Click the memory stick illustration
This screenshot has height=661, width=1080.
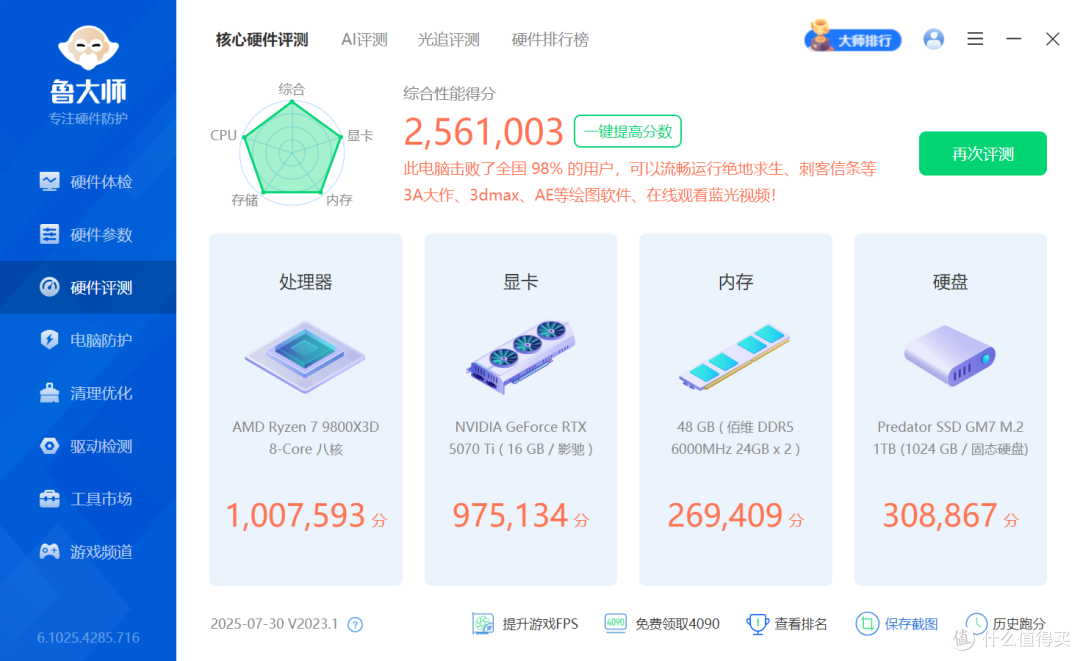735,357
